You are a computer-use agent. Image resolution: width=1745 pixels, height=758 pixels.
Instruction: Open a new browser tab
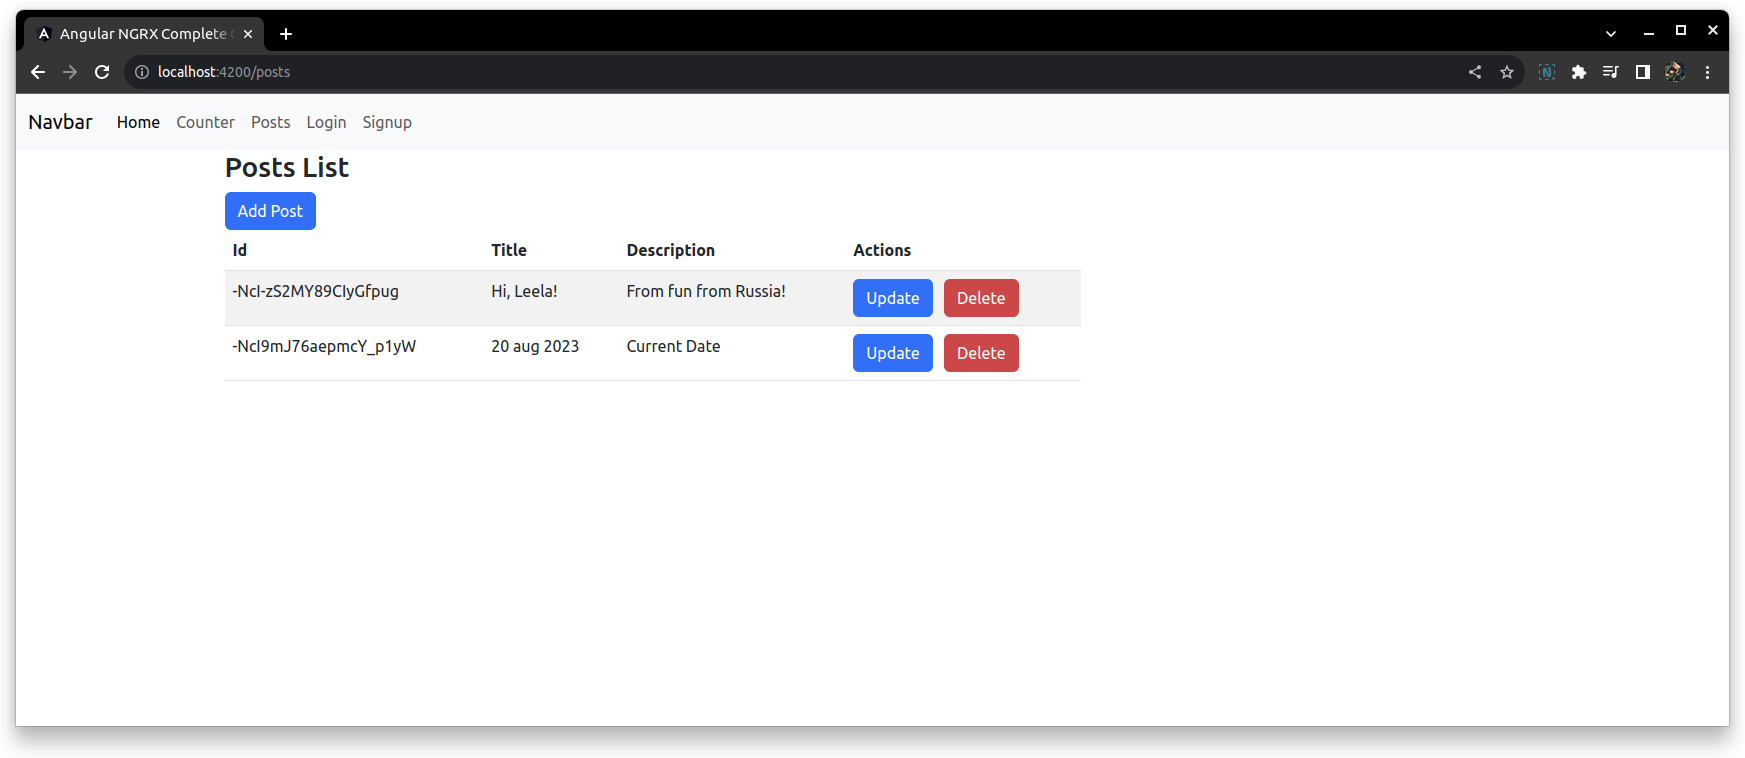[286, 34]
